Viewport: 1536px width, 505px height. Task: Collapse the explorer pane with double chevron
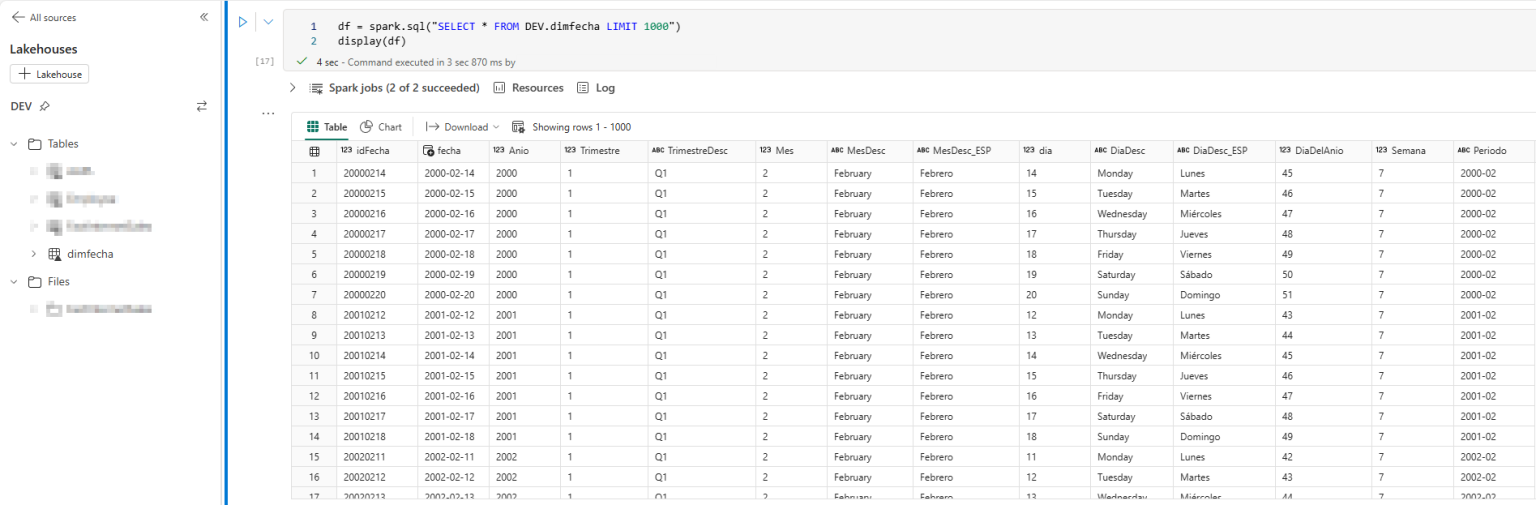[204, 17]
